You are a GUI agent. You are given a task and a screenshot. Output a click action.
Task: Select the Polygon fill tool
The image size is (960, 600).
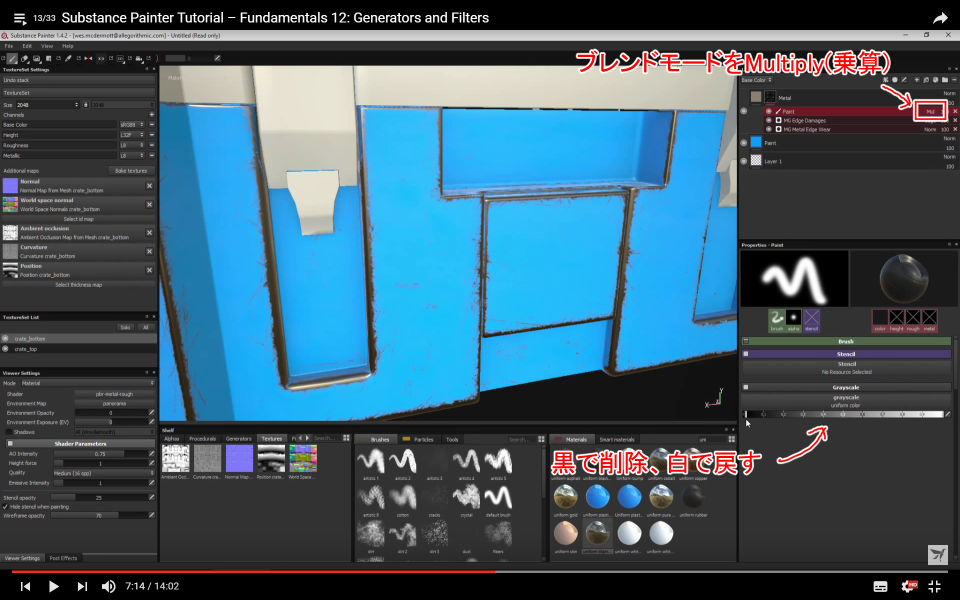[x=48, y=59]
